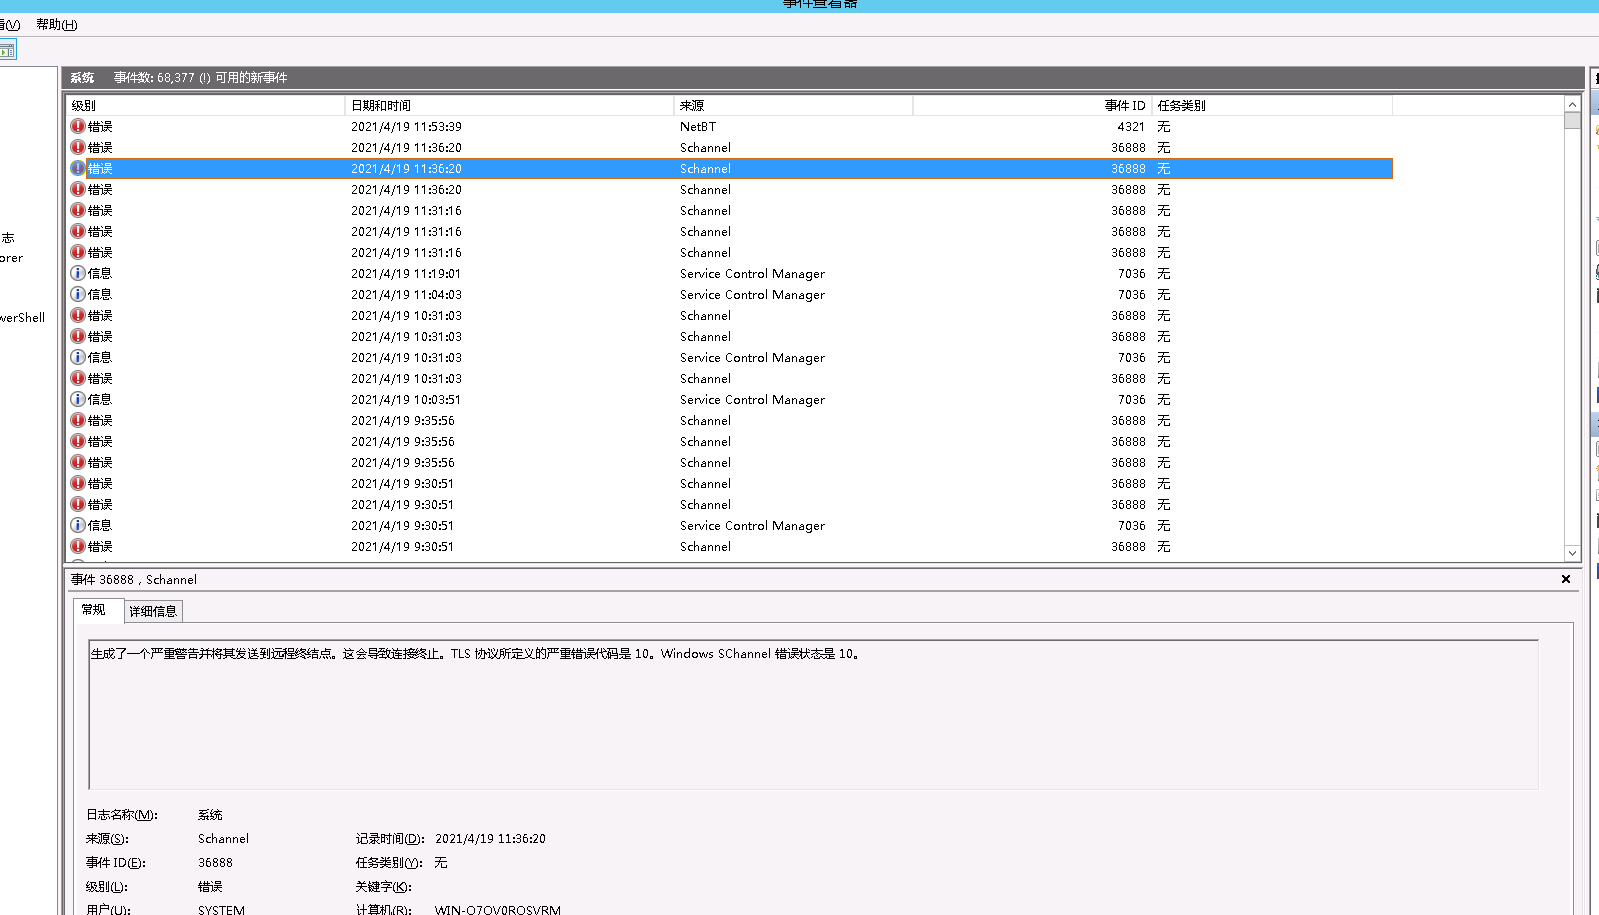Switch to the 详细信息 tab

(153, 611)
